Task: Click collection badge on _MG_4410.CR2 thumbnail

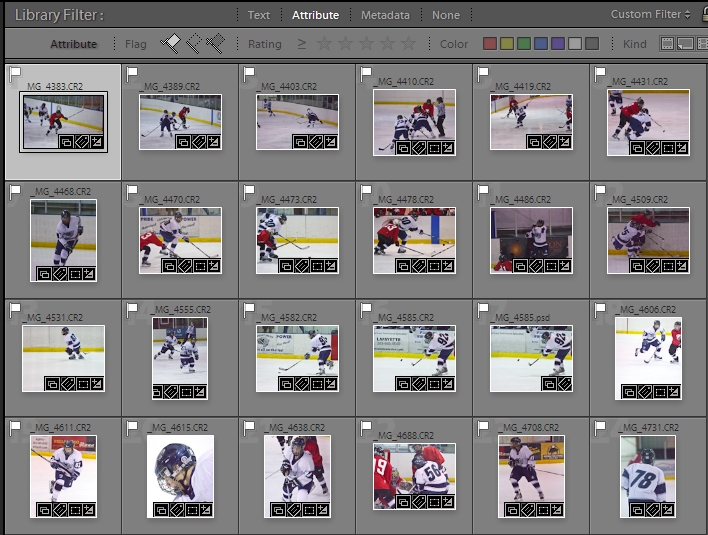Action: pos(402,148)
